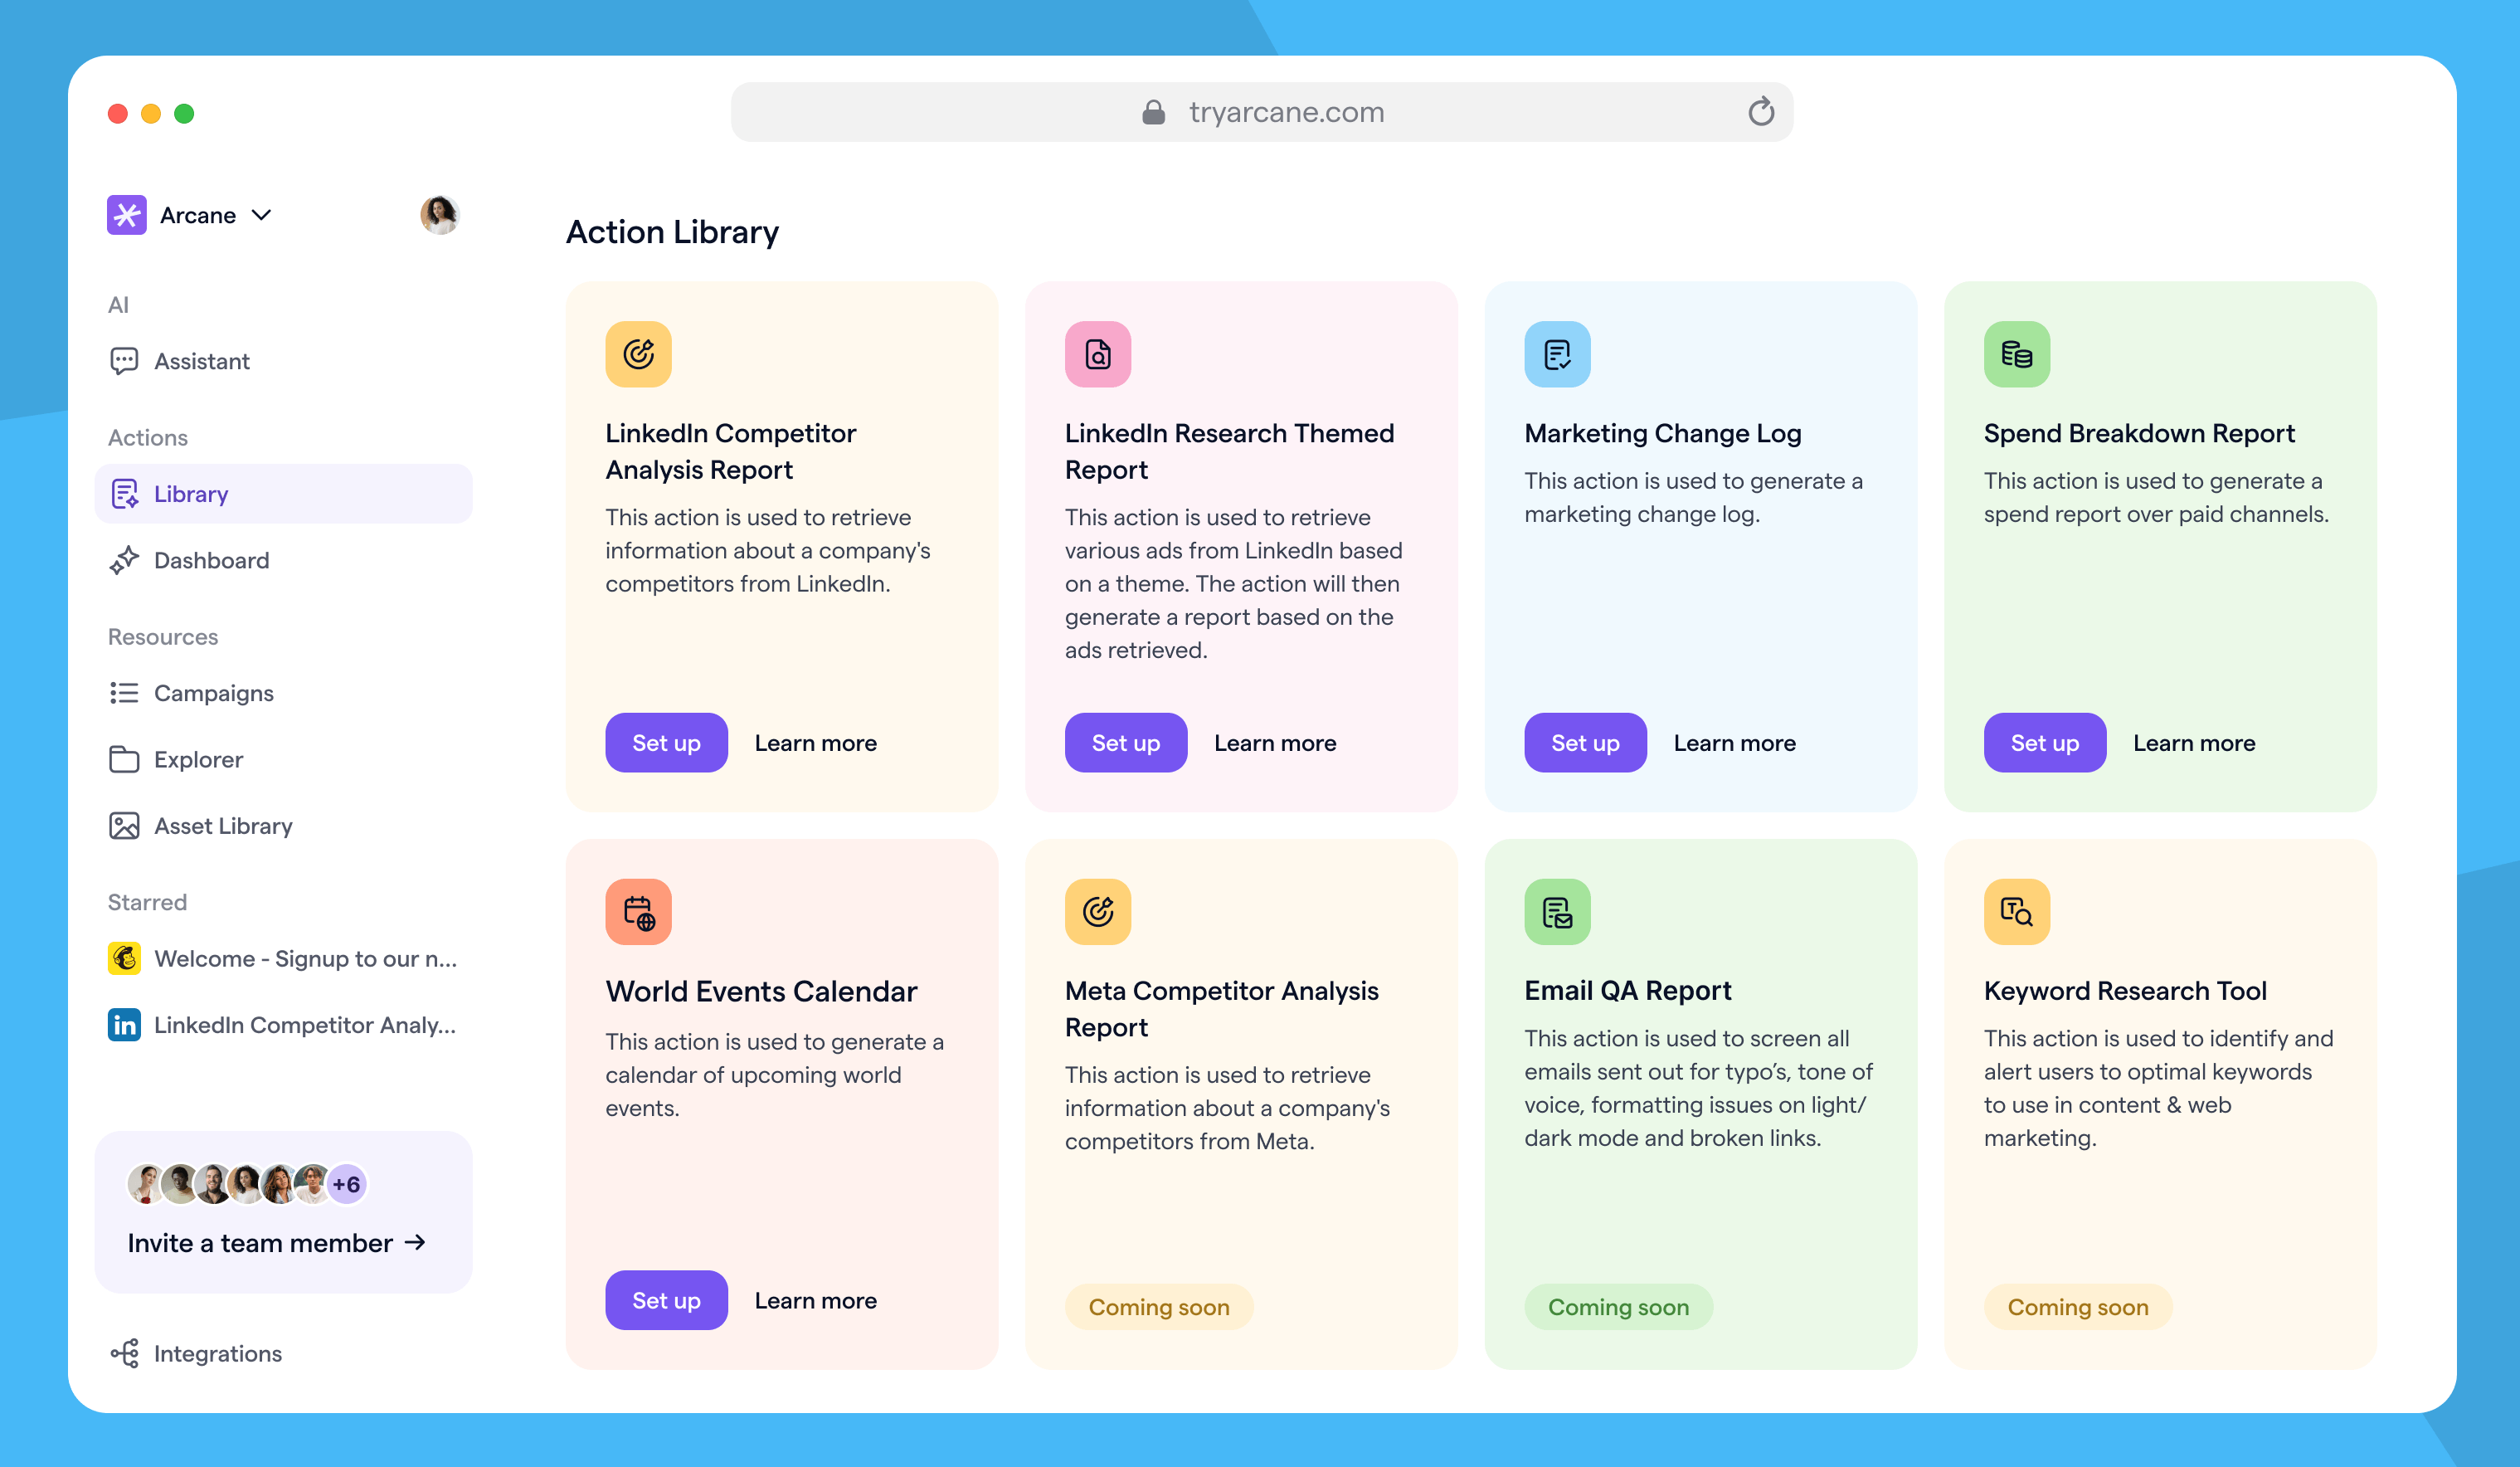This screenshot has width=2520, height=1467.
Task: Open starred Welcome Signup item
Action: click(x=304, y=959)
